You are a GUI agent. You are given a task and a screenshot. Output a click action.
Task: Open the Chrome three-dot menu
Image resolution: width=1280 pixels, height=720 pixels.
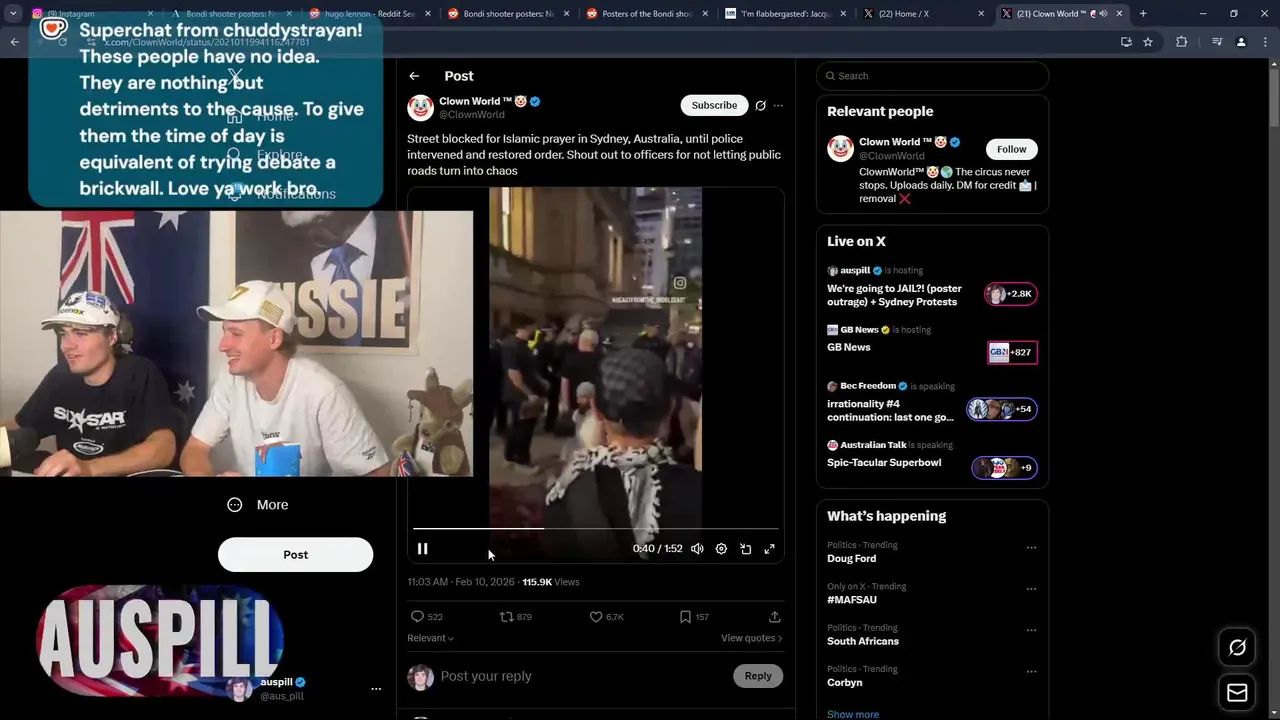[x=1266, y=42]
